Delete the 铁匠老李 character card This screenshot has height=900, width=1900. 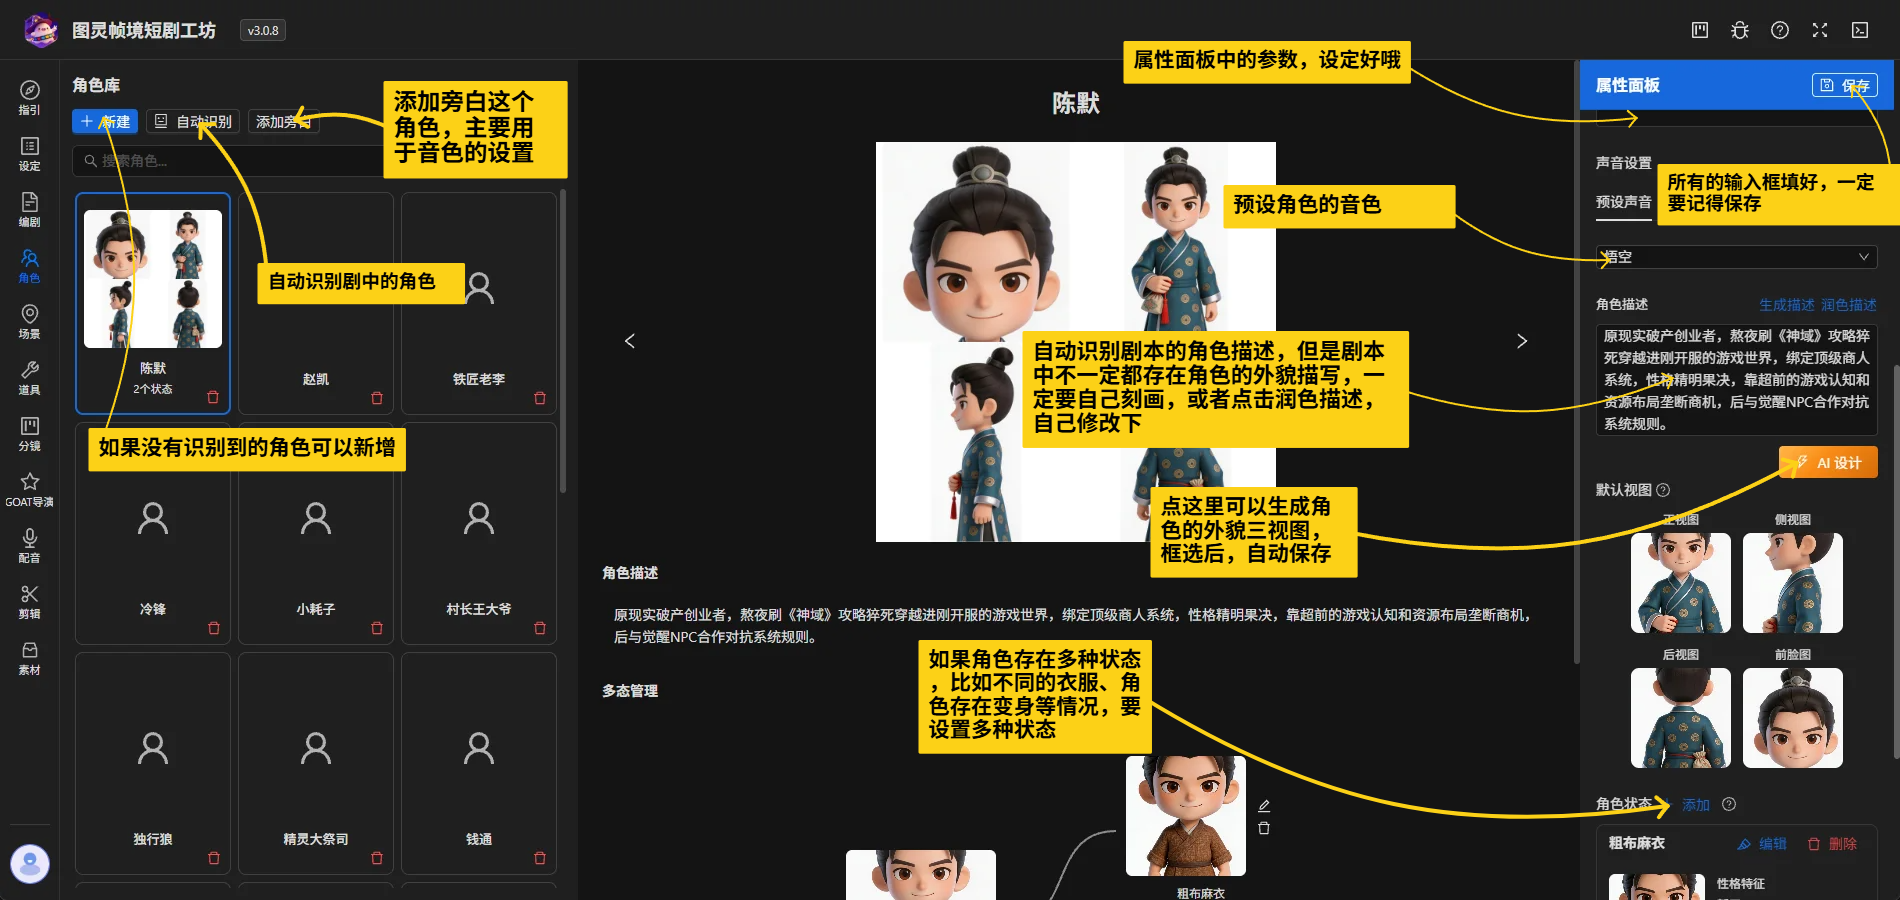coord(540,398)
